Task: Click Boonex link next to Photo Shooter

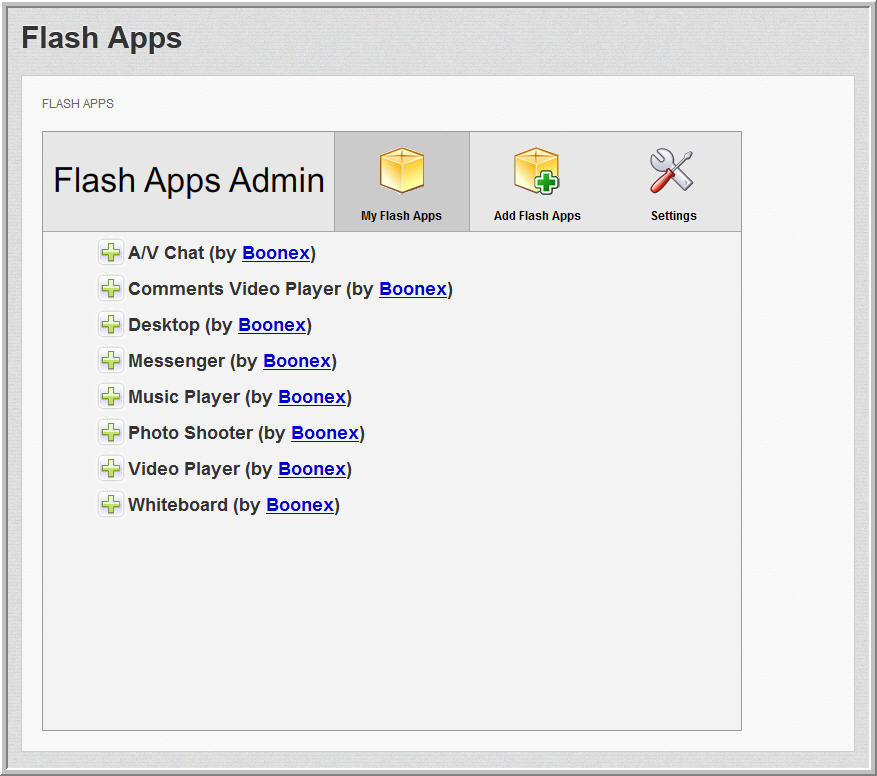Action: [325, 434]
